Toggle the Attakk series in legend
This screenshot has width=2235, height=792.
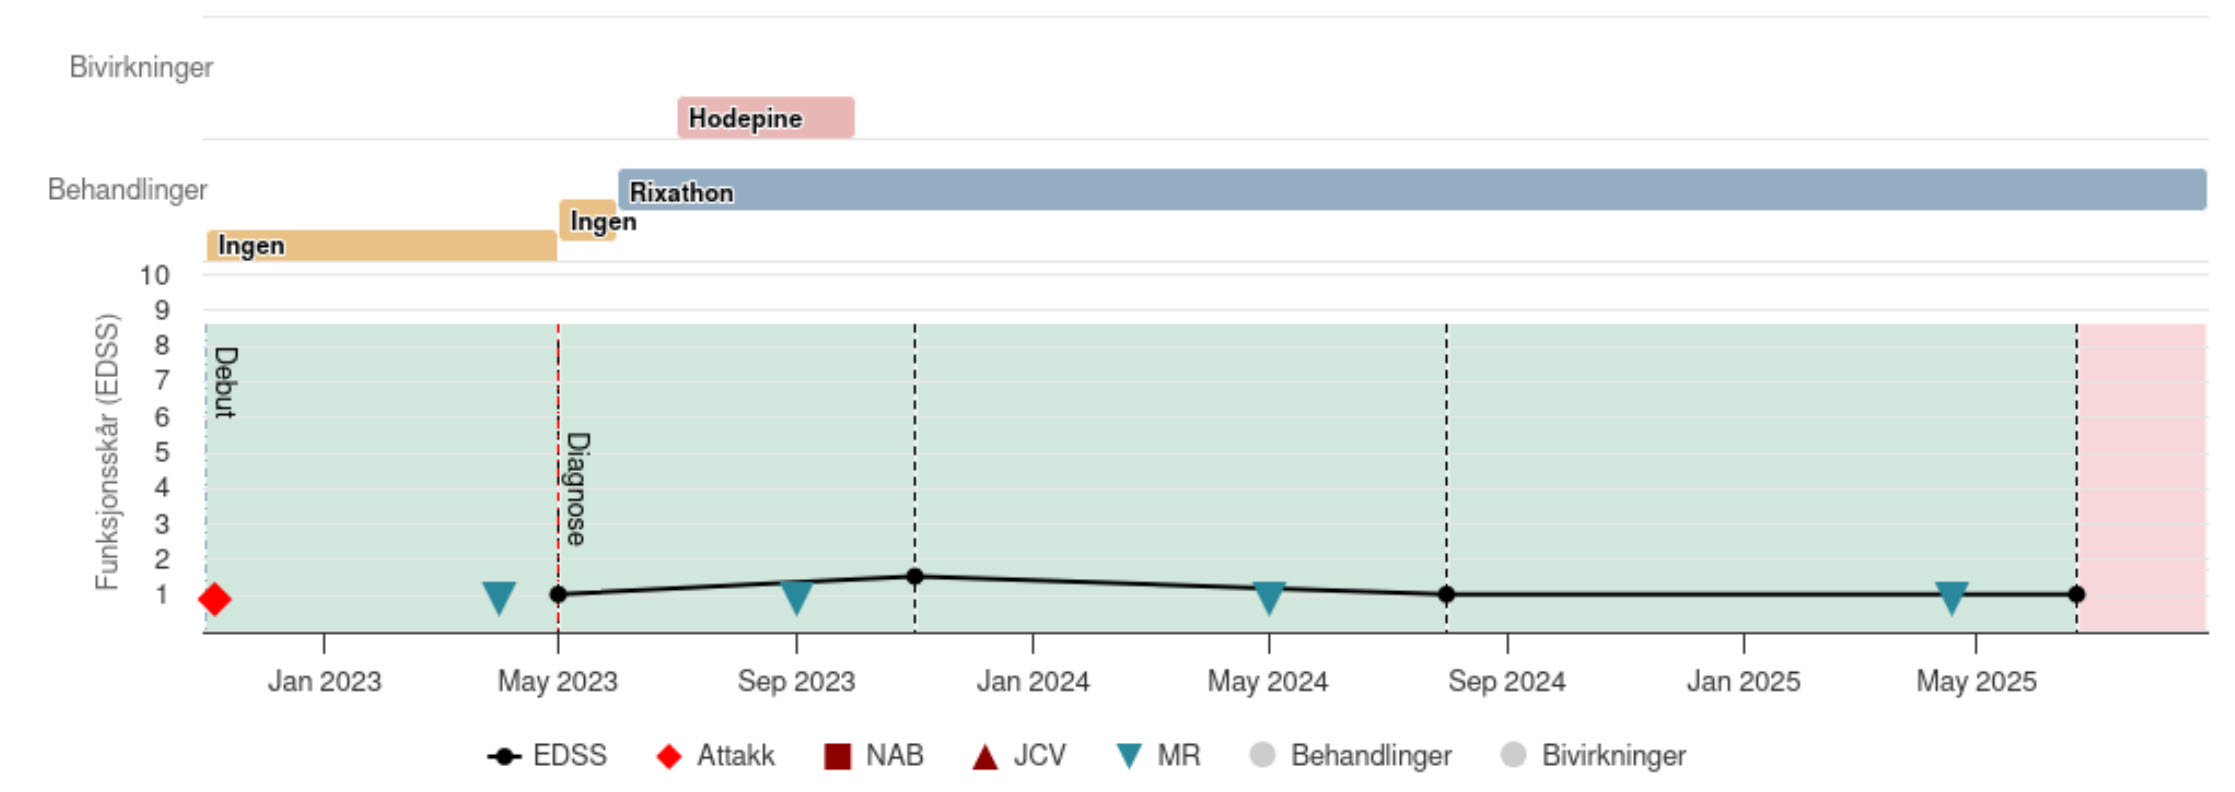click(715, 756)
